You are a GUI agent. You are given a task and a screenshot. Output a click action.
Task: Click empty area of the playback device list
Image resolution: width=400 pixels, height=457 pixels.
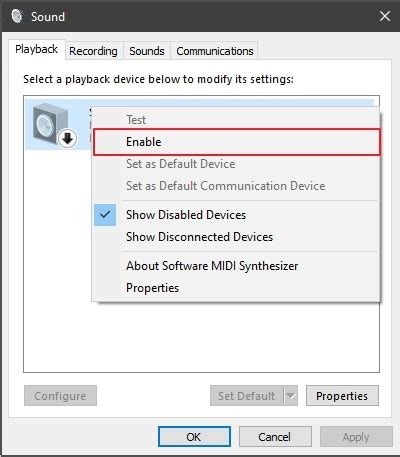(x=201, y=337)
